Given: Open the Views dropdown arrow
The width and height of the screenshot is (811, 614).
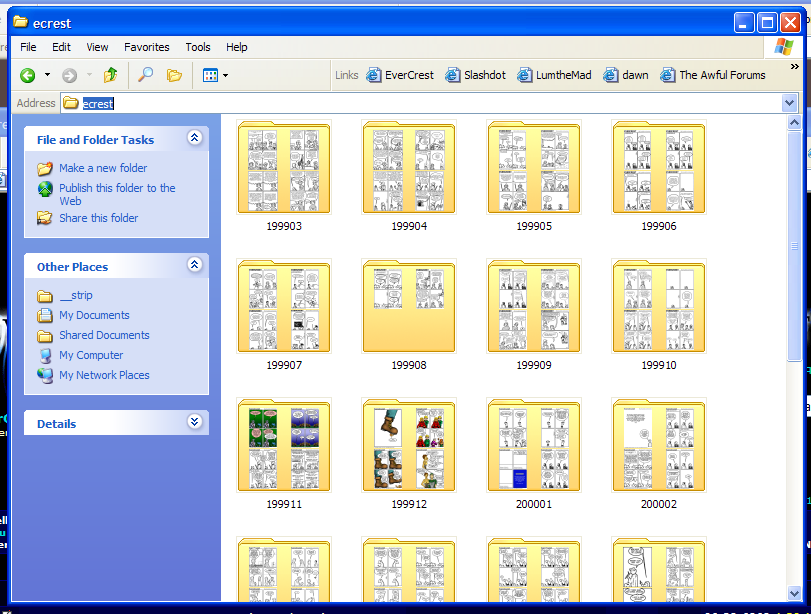Looking at the screenshot, I should (226, 76).
